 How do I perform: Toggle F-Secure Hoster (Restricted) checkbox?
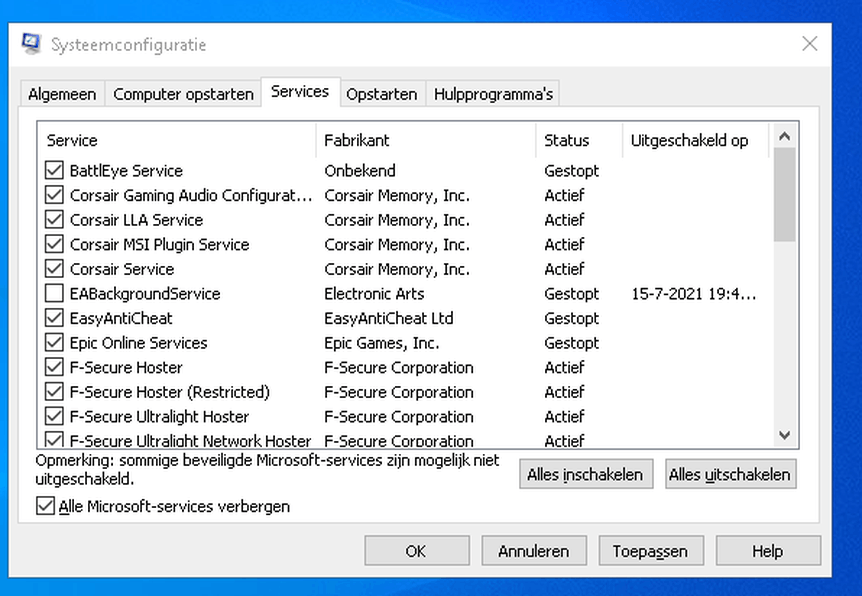tap(54, 392)
